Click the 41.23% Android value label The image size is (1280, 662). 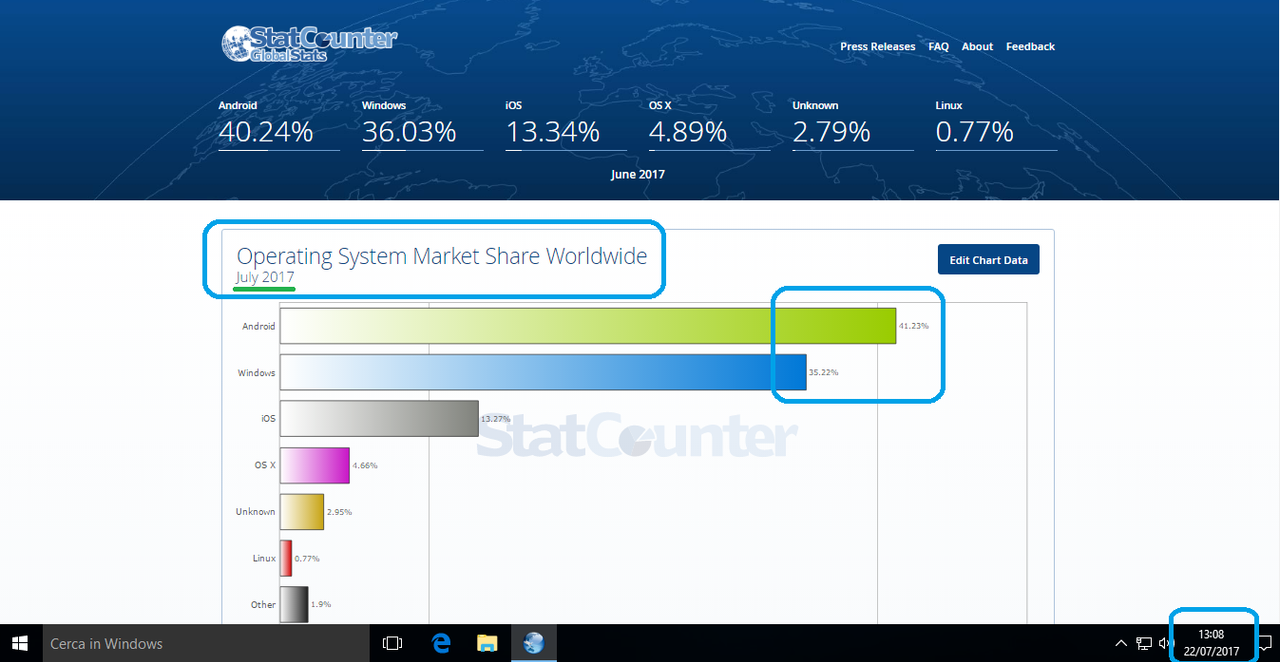click(x=914, y=326)
